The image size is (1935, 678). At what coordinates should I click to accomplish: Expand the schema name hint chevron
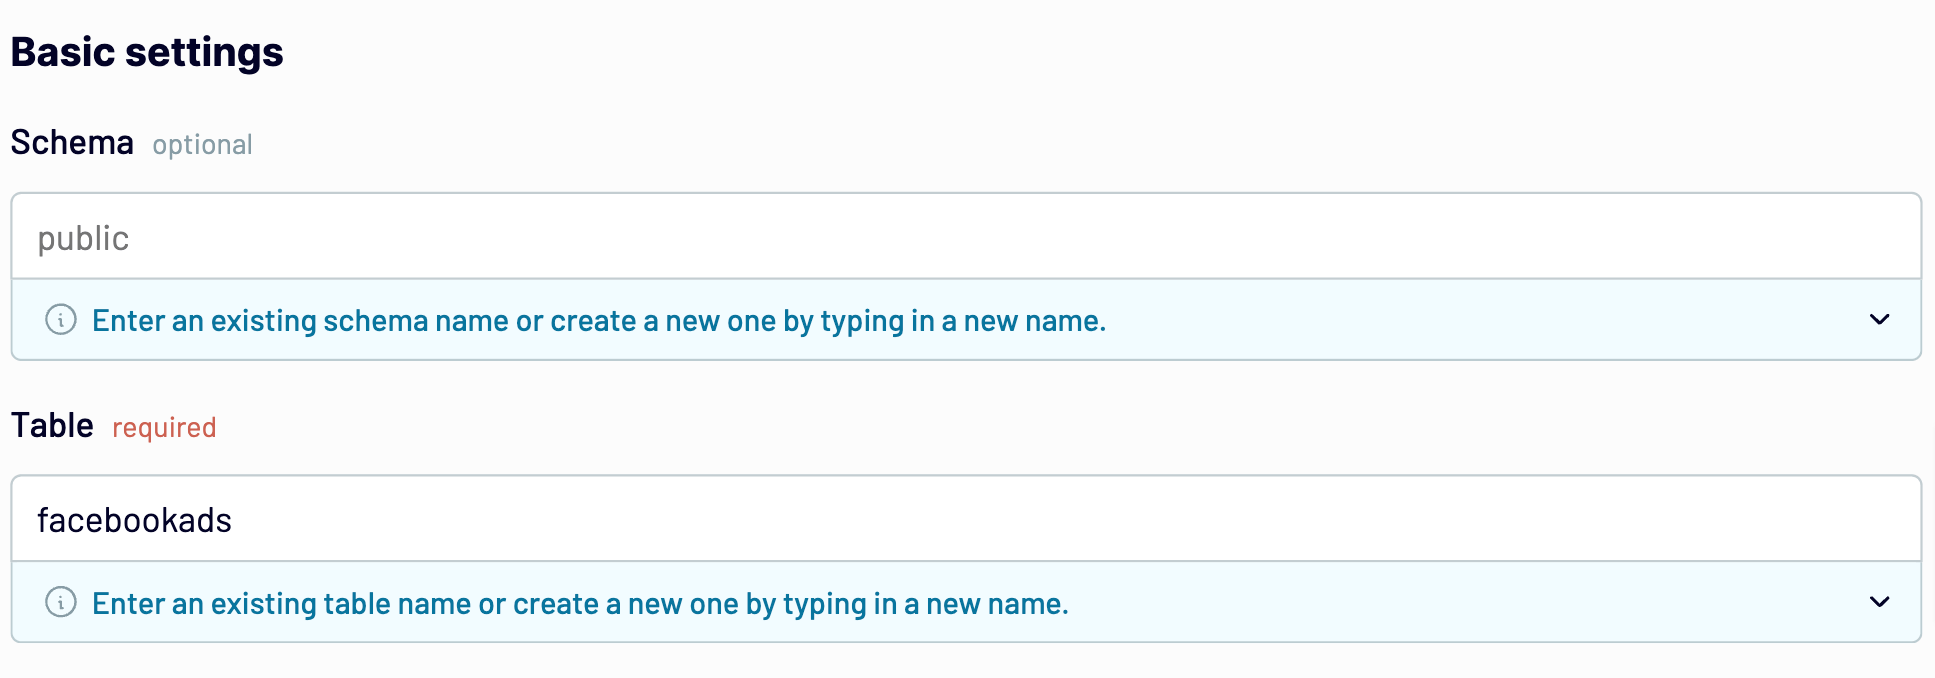click(x=1879, y=320)
